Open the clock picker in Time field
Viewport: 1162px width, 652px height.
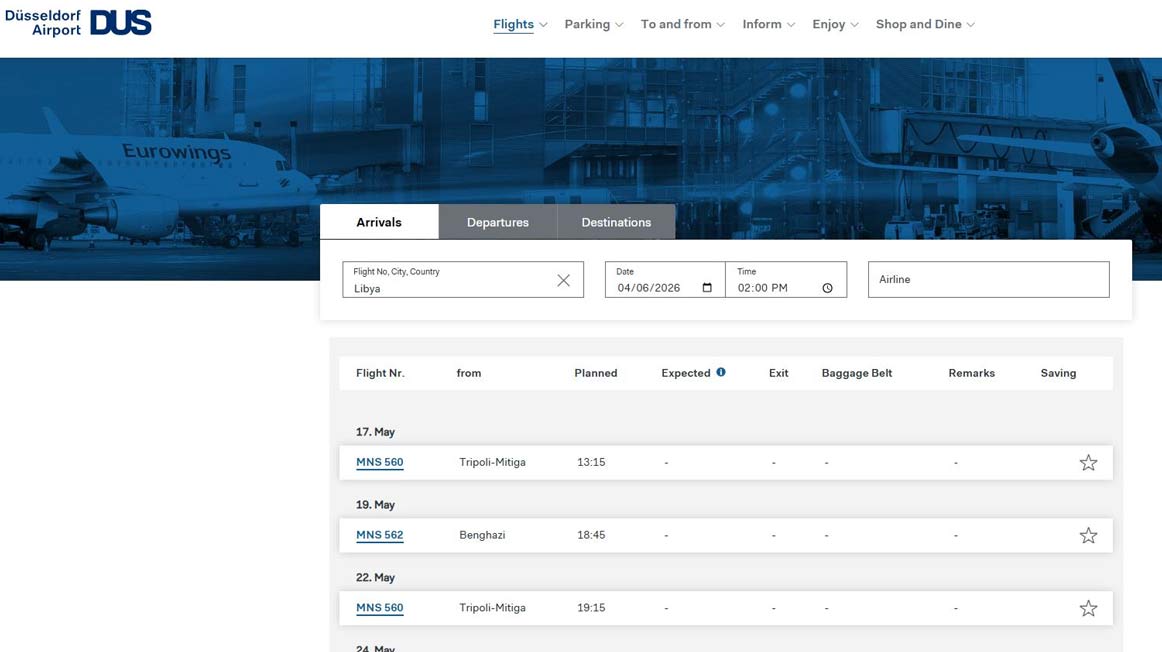click(x=827, y=287)
